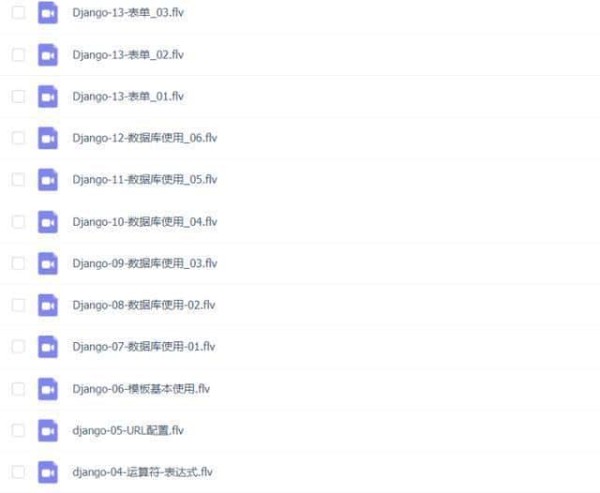Open file Django-07-数据库使用-01.flv
This screenshot has height=493, width=600.
[144, 347]
